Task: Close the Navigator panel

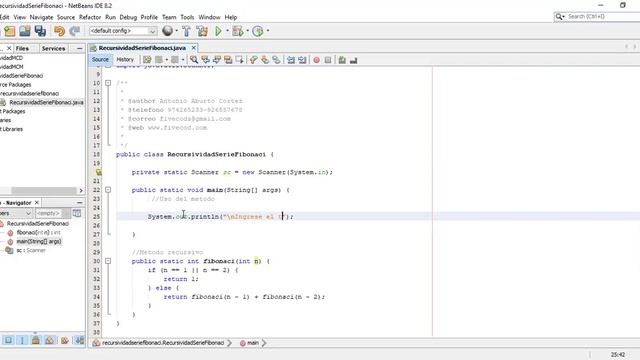Action: coord(37,202)
